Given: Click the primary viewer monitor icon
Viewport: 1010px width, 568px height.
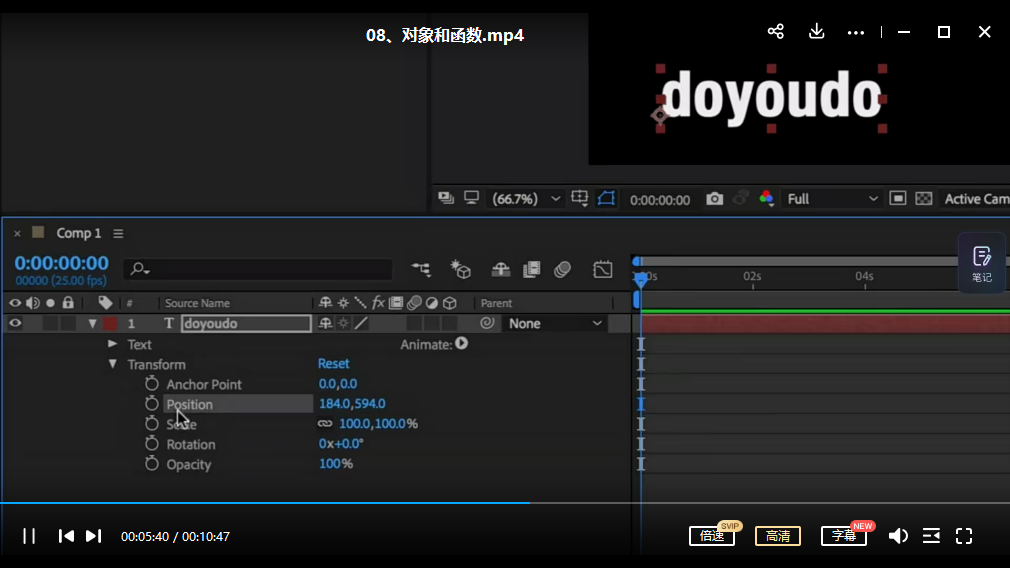Looking at the screenshot, I should tap(472, 198).
